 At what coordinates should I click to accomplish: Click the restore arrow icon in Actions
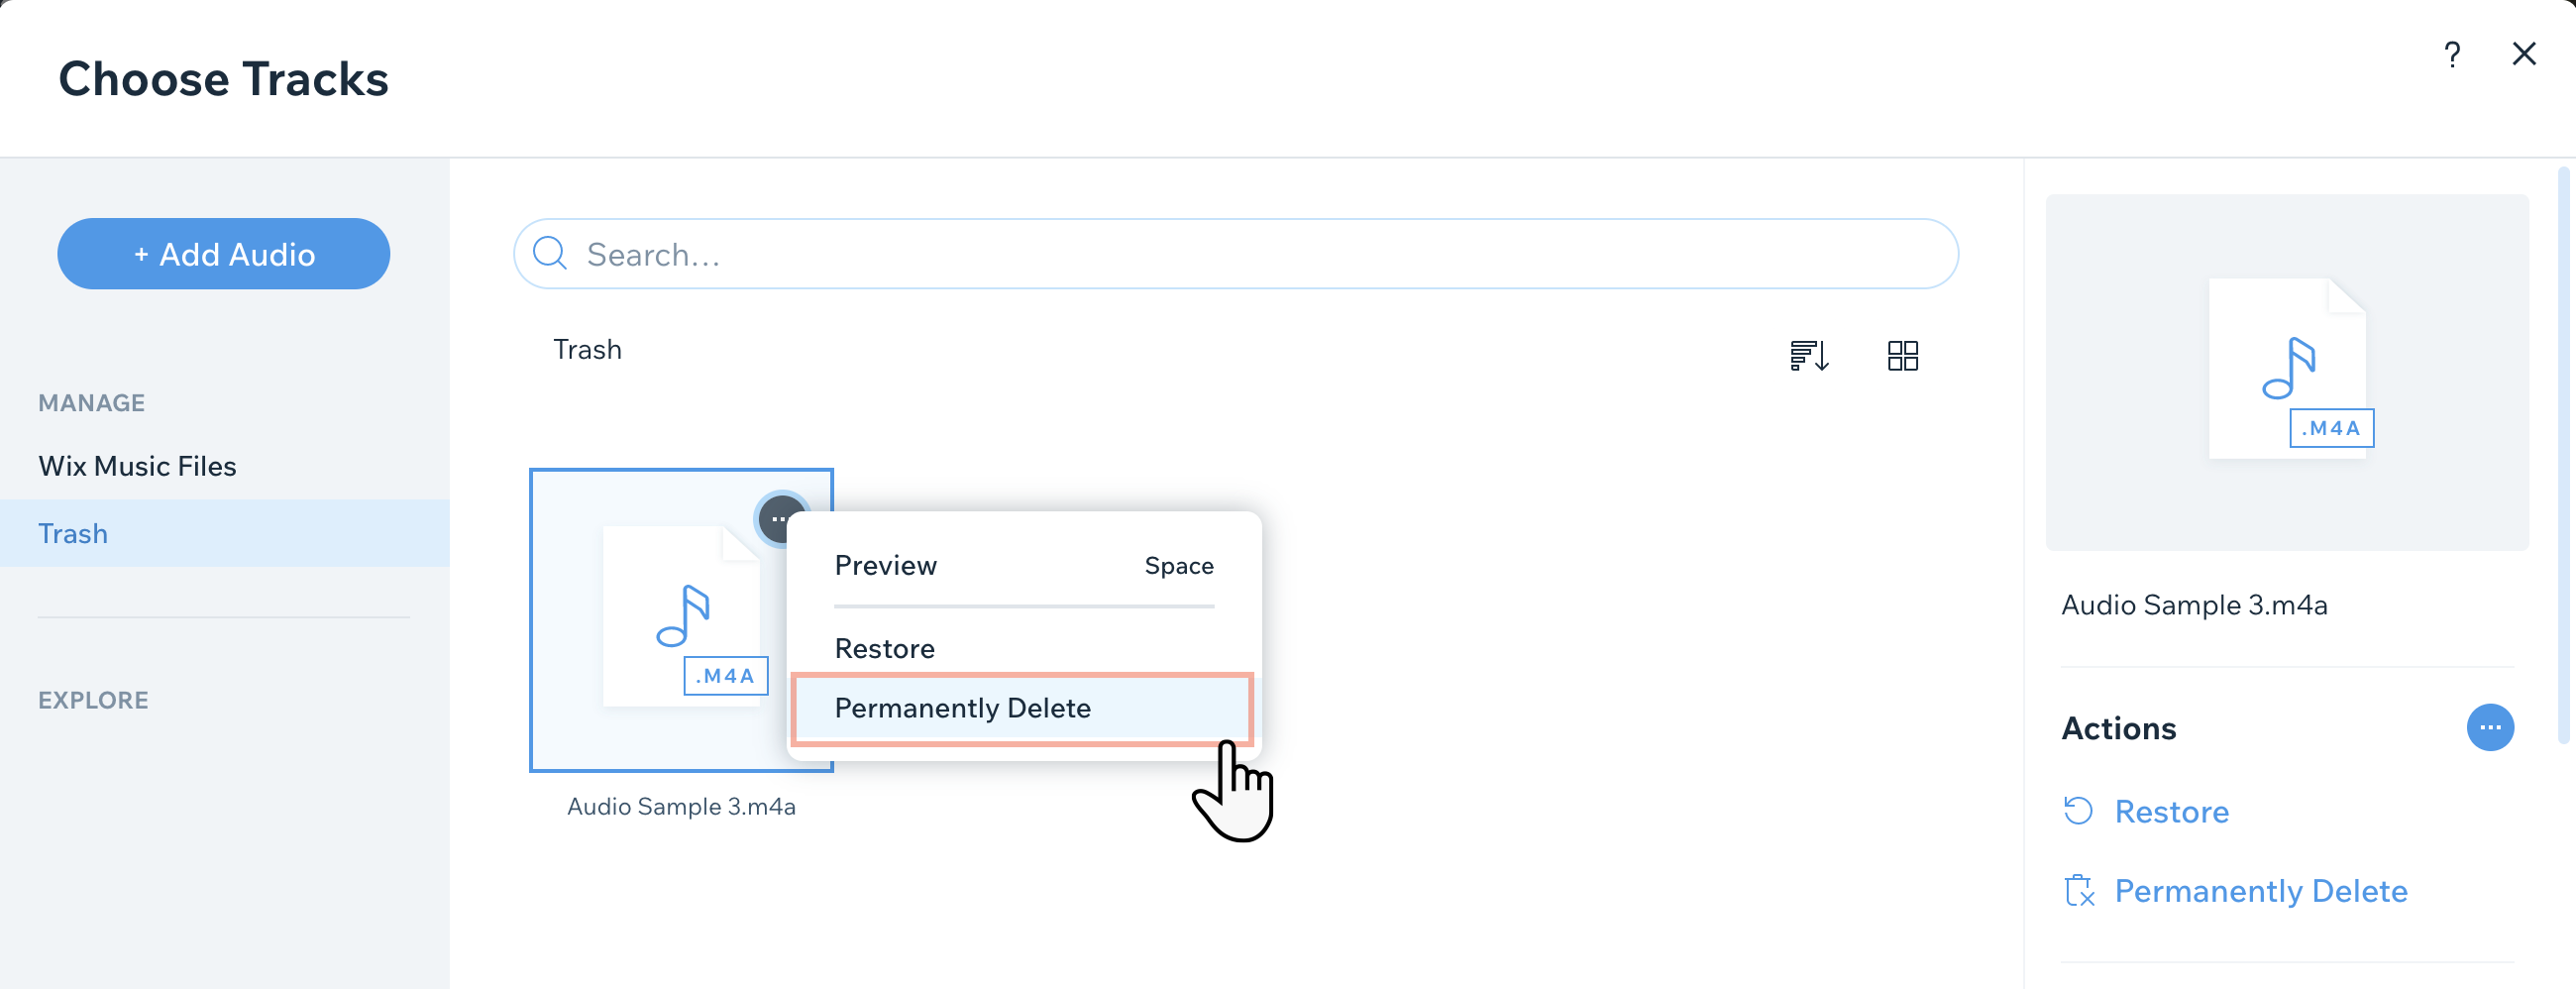click(2078, 810)
